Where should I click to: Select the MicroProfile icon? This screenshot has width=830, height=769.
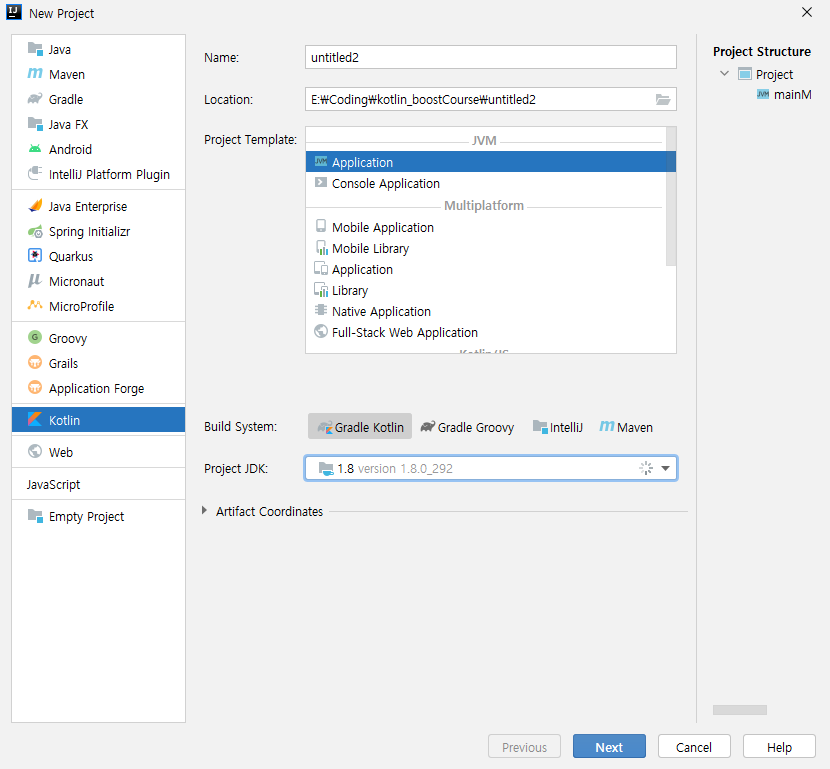click(x=35, y=306)
